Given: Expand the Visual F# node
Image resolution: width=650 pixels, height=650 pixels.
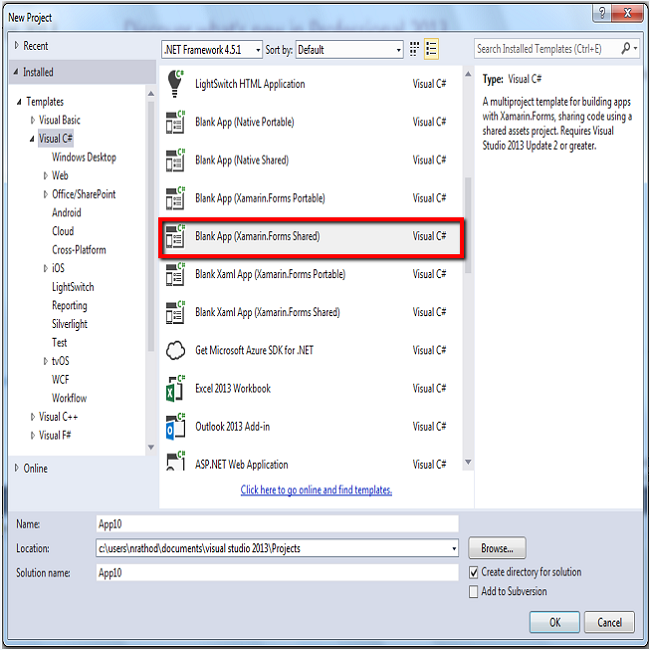Looking at the screenshot, I should click(x=33, y=435).
